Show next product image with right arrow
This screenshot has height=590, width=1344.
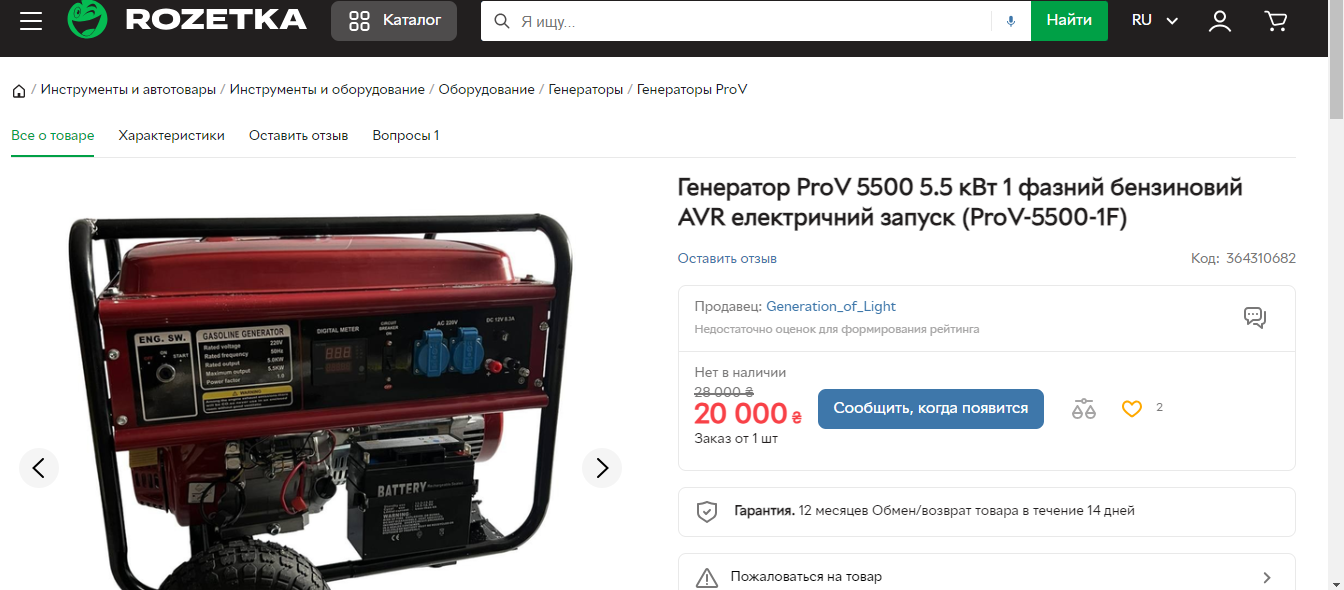[601, 467]
